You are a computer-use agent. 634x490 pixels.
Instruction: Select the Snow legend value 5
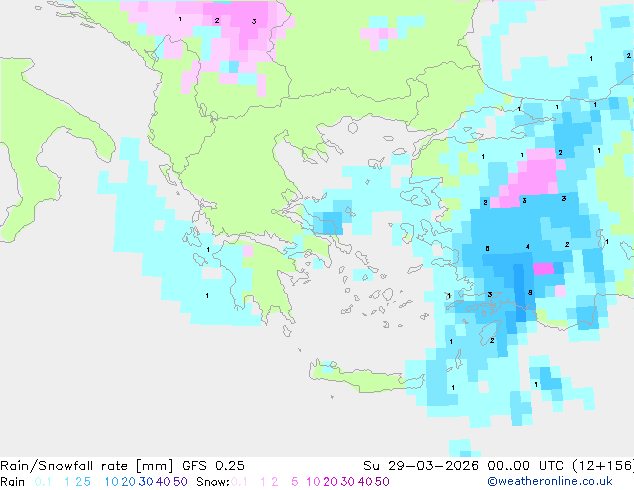(x=295, y=482)
